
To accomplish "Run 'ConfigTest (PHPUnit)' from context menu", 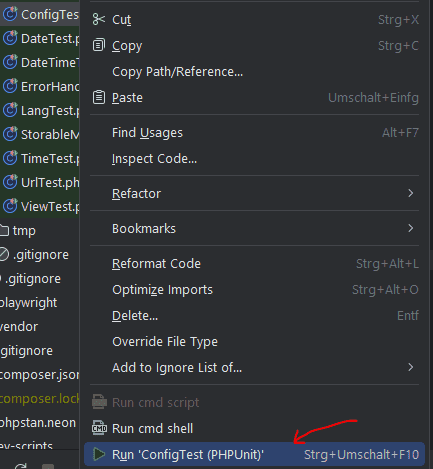I will click(x=255, y=454).
